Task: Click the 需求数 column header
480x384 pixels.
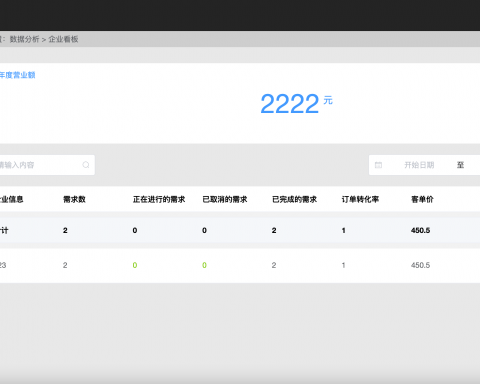Action: pyautogui.click(x=74, y=199)
